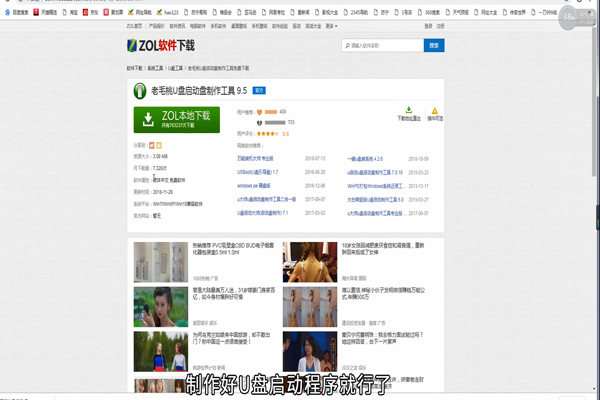Open ZOL首页 in the top navigation
This screenshot has width=600, height=400.
(134, 26)
